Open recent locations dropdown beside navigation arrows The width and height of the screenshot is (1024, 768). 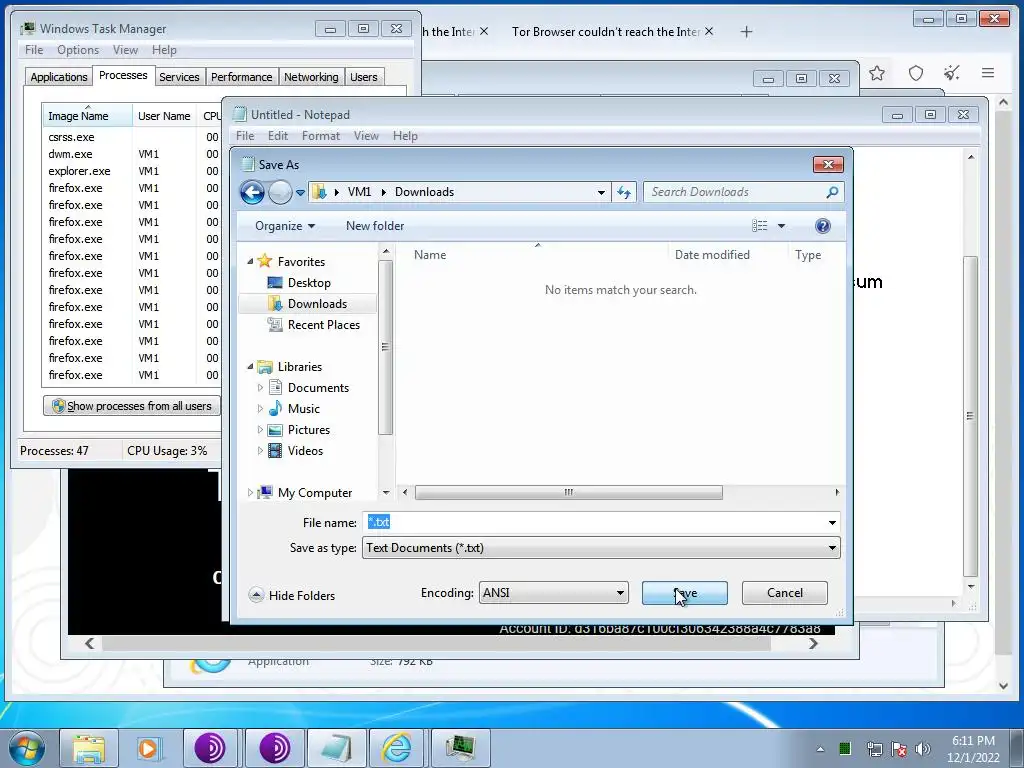click(300, 193)
